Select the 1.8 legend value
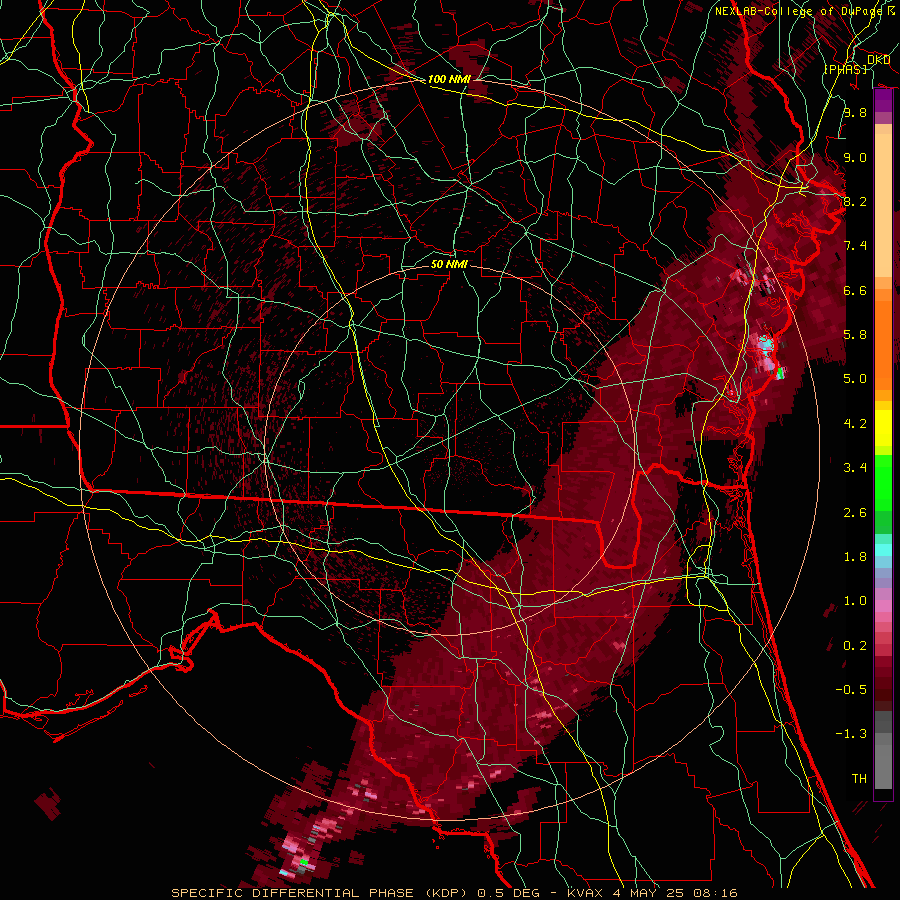900x900 pixels. (855, 557)
